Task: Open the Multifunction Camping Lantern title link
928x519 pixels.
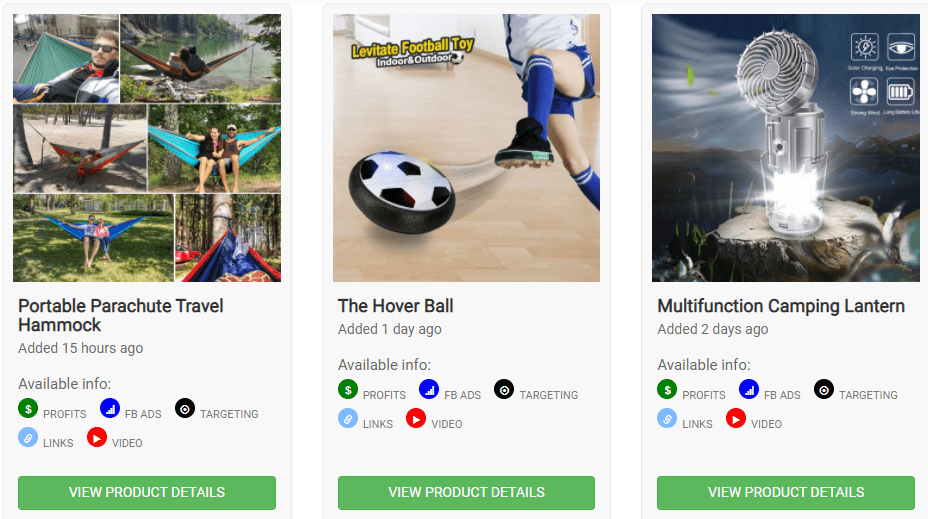Action: click(781, 306)
